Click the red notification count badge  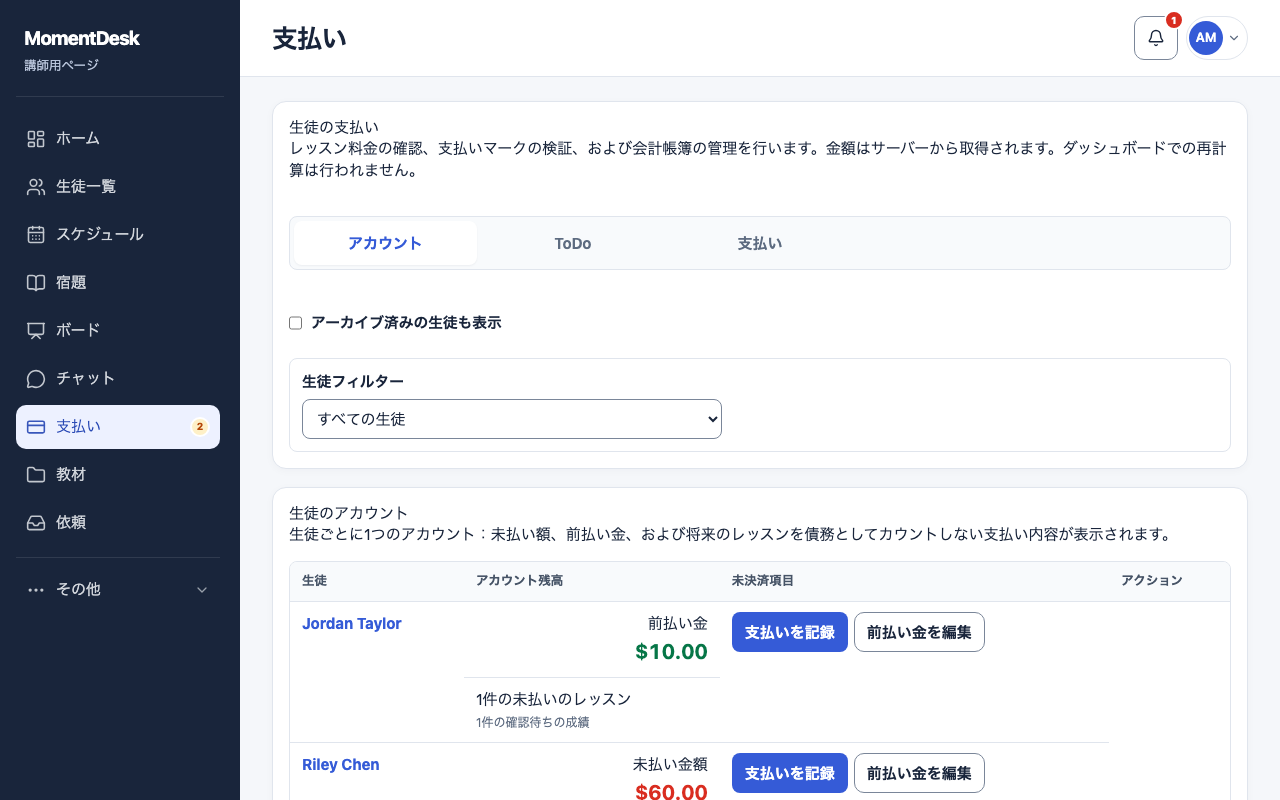tap(1174, 20)
